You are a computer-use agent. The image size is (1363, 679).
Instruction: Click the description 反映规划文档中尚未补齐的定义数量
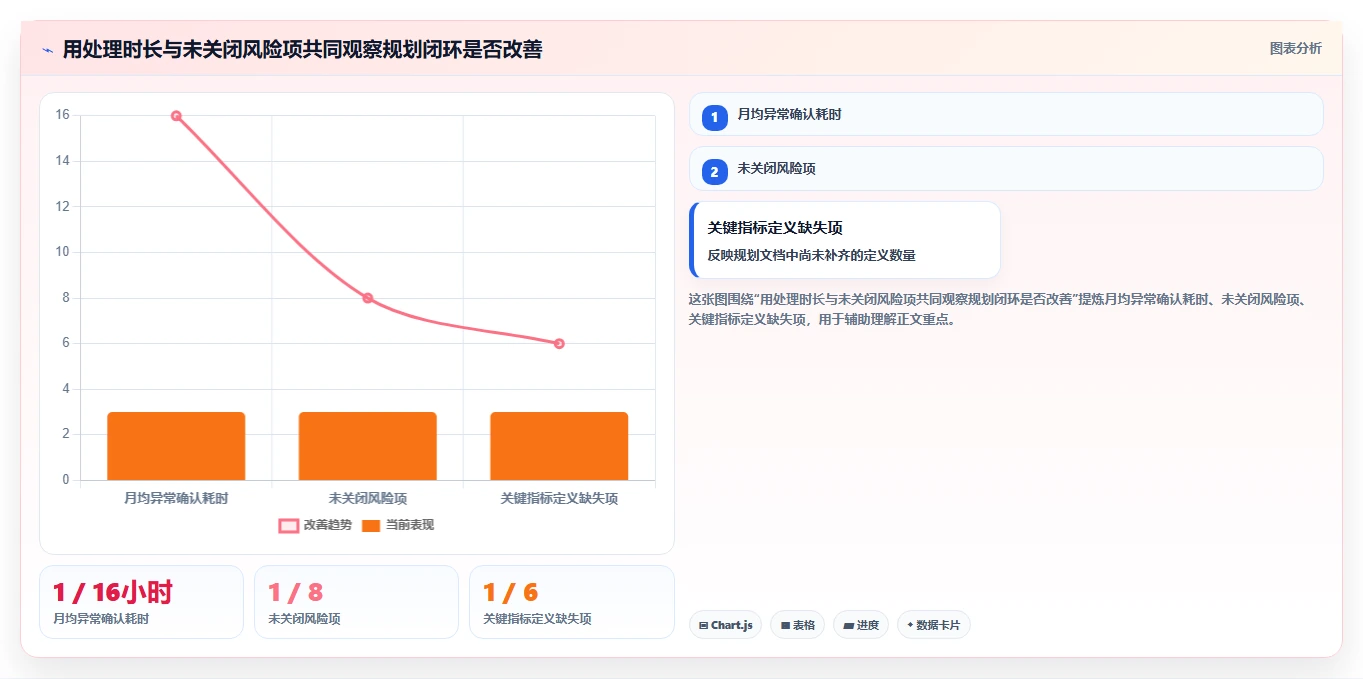click(x=811, y=255)
